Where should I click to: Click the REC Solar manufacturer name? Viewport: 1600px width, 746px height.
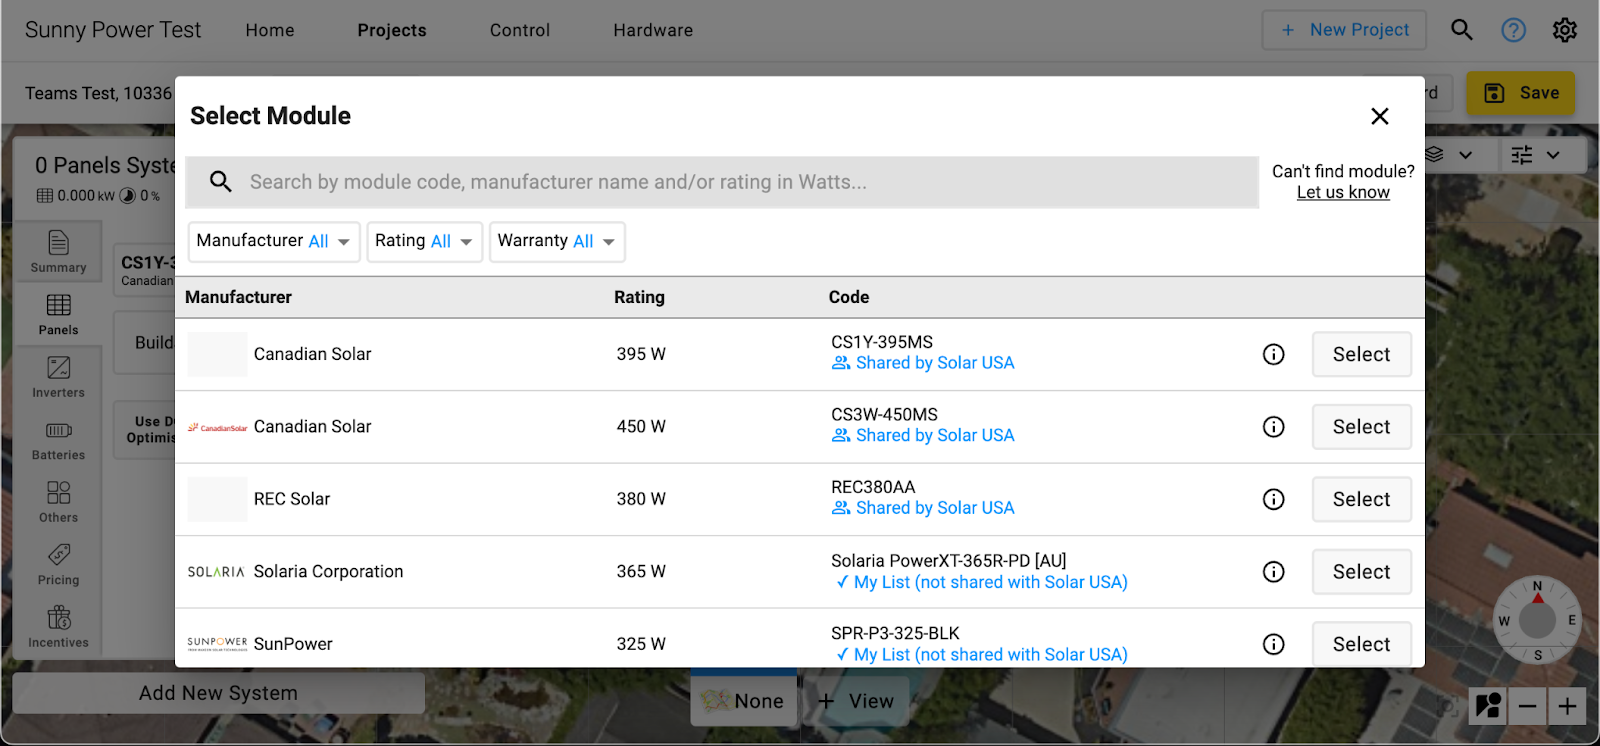click(292, 499)
